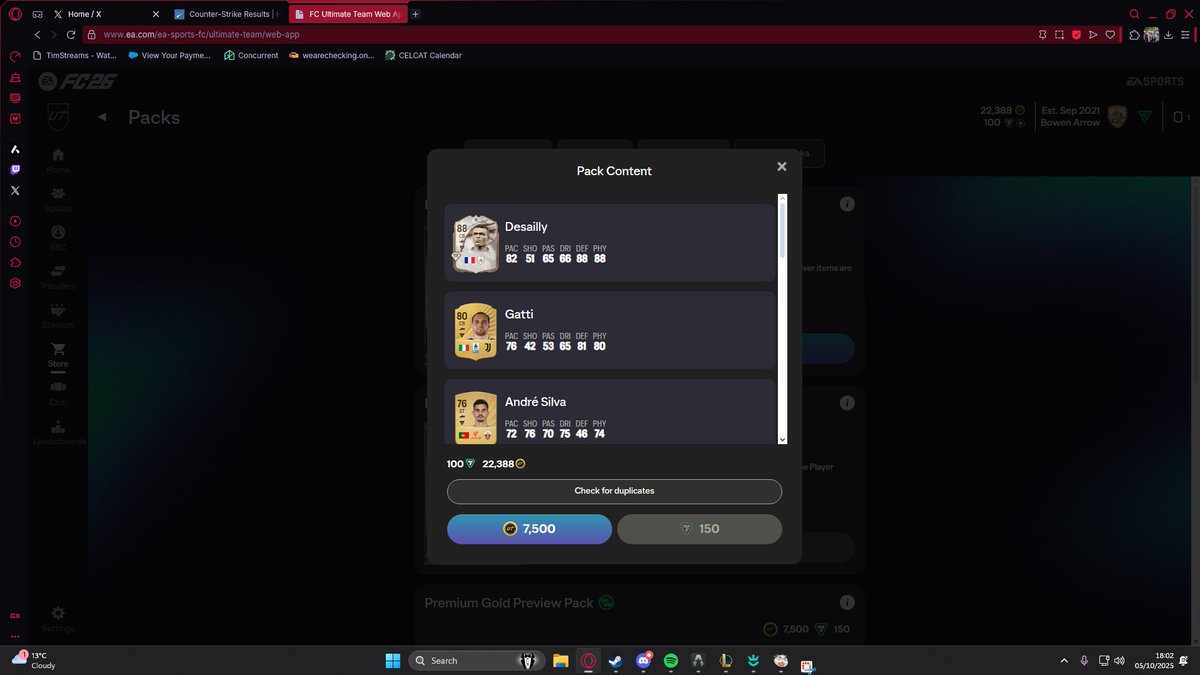Open the Home section in the FUT sidebar
This screenshot has width=1200, height=675.
tap(57, 155)
